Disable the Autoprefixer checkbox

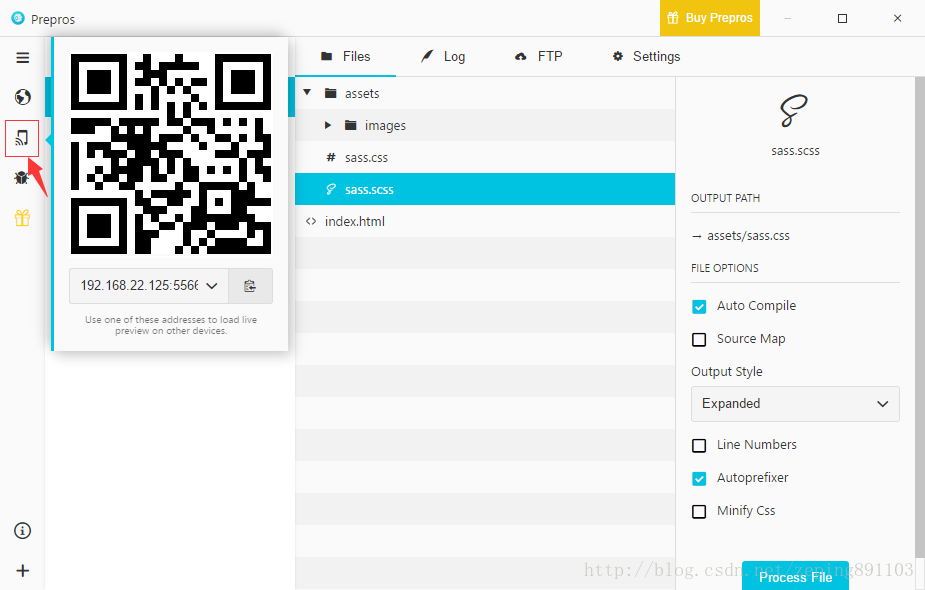699,478
